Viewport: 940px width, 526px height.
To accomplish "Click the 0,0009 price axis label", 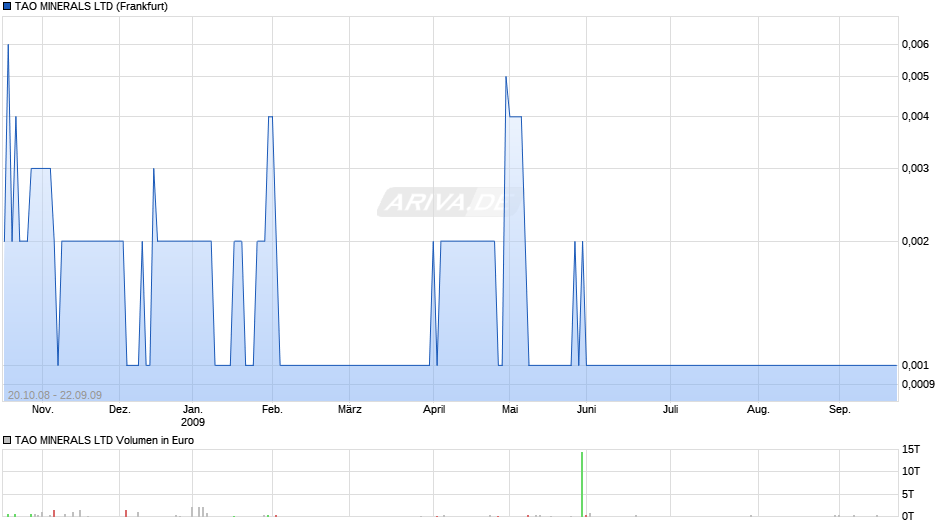I will click(918, 384).
